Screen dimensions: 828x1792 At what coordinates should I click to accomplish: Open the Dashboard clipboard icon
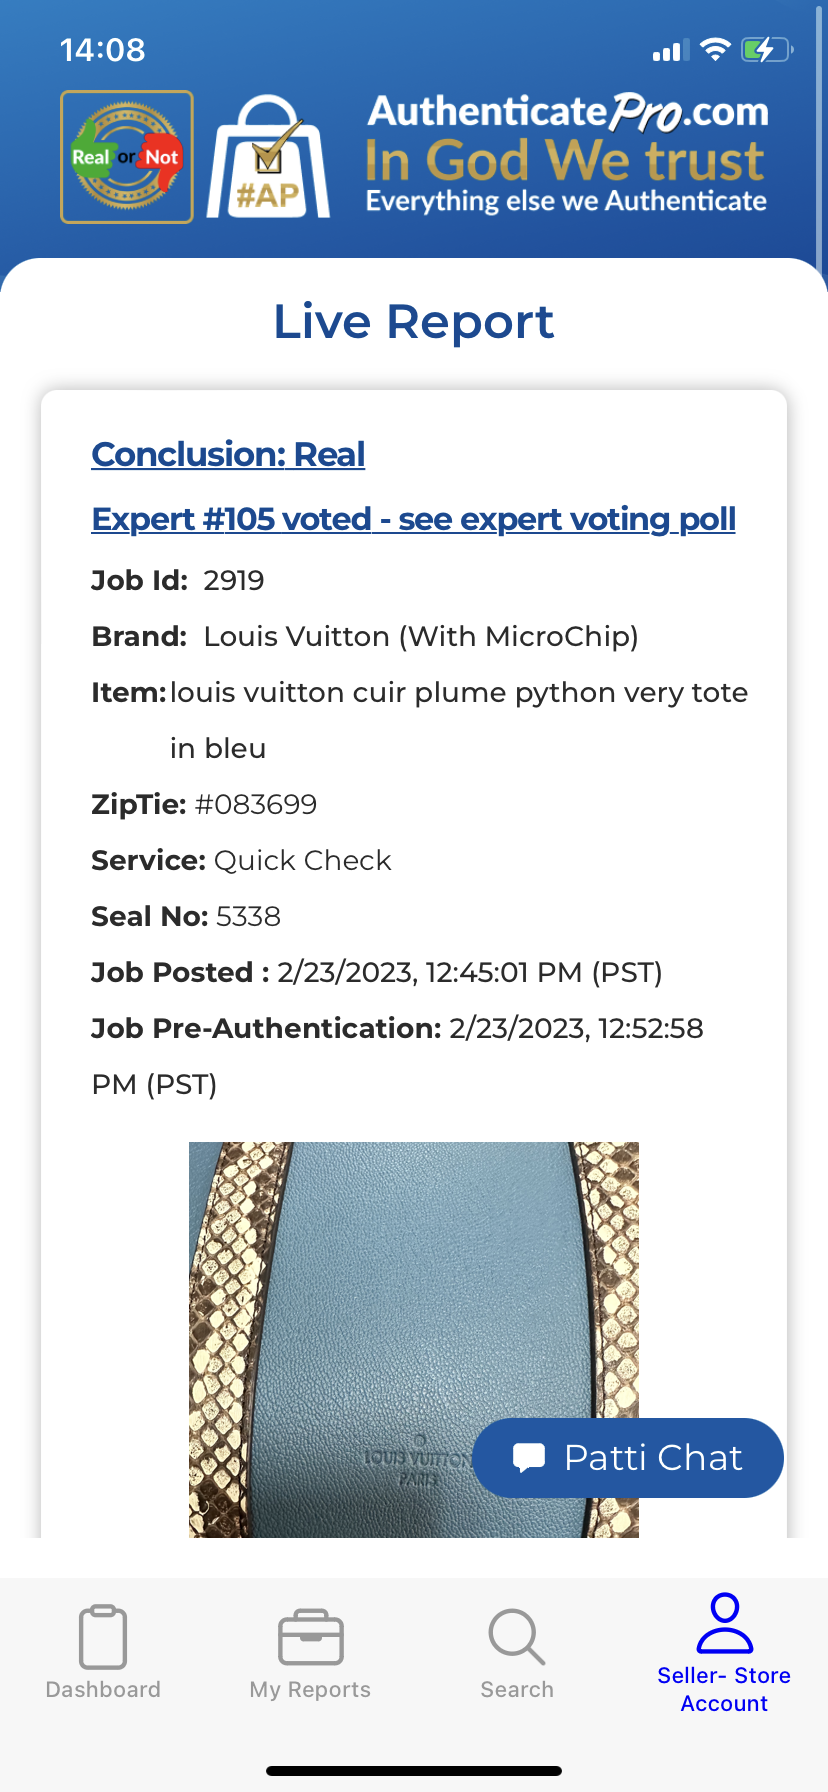103,1637
